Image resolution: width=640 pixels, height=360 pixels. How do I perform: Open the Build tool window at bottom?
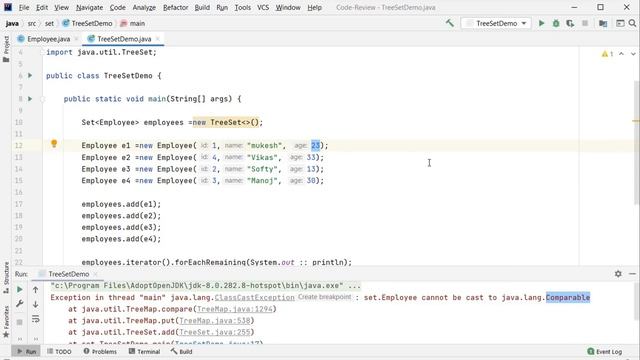[181, 351]
